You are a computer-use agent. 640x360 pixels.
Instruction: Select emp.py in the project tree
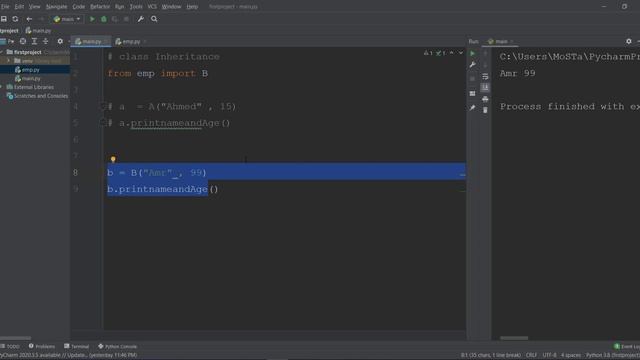tap(31, 70)
